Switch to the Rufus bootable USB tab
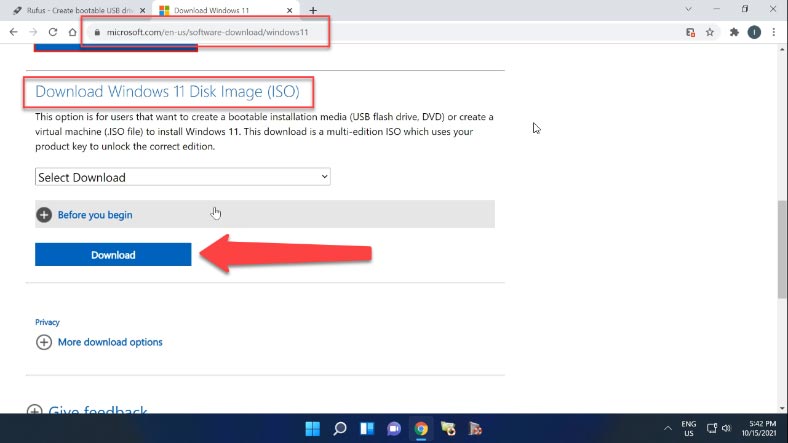788x443 pixels. [78, 10]
